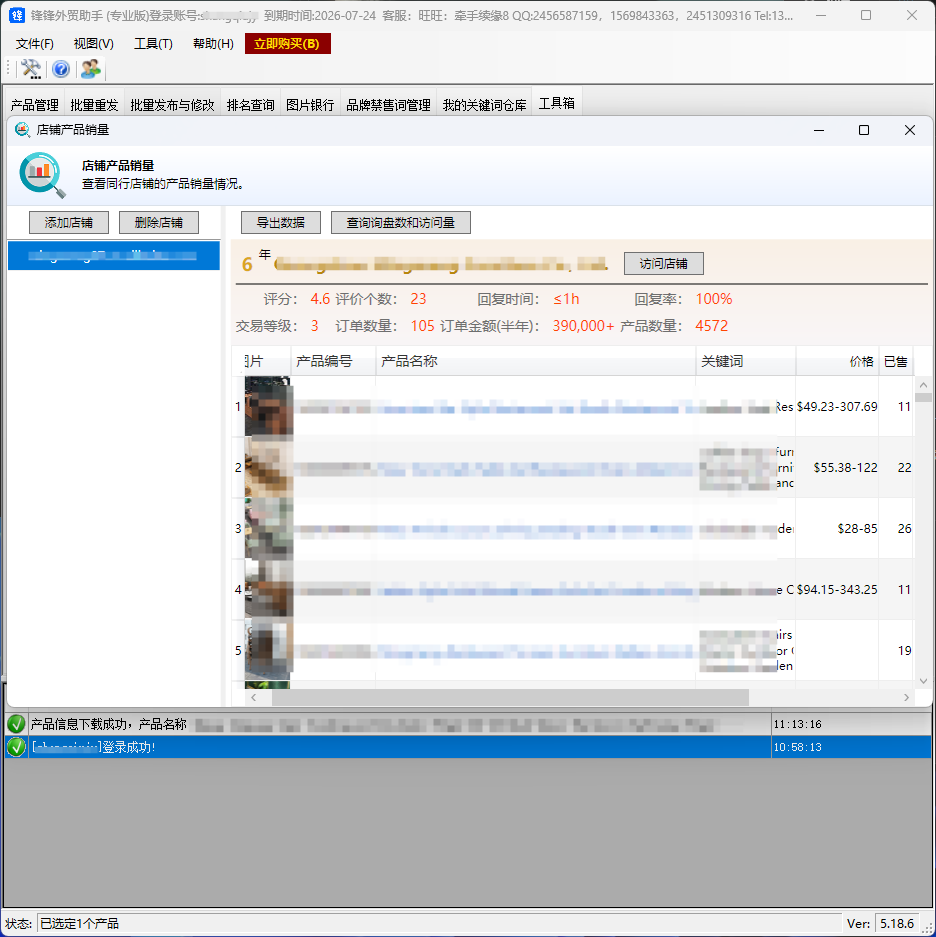
Task: Switch to the 图片银行 tab
Action: 310,105
